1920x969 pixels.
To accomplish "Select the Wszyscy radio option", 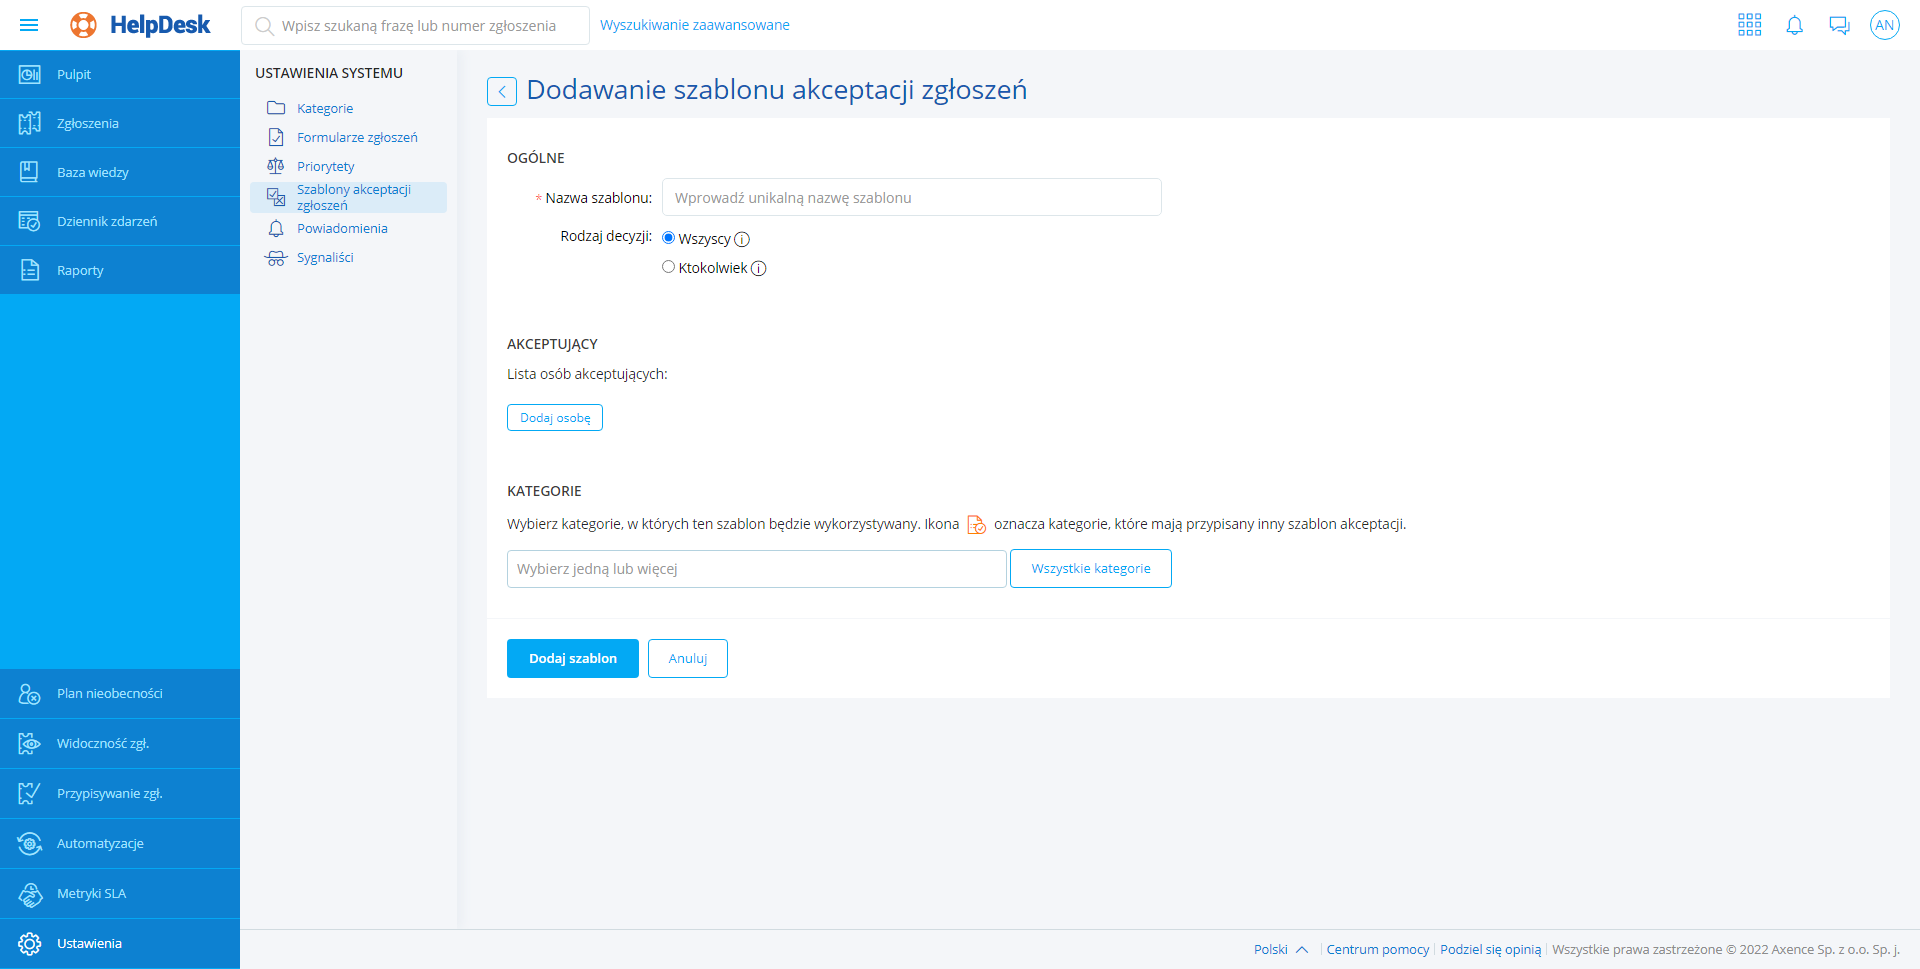I will tap(669, 238).
